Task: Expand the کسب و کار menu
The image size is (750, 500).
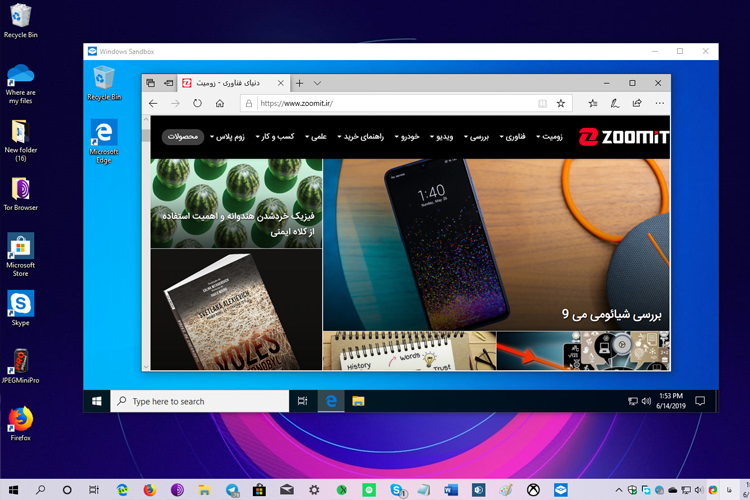Action: 275,137
